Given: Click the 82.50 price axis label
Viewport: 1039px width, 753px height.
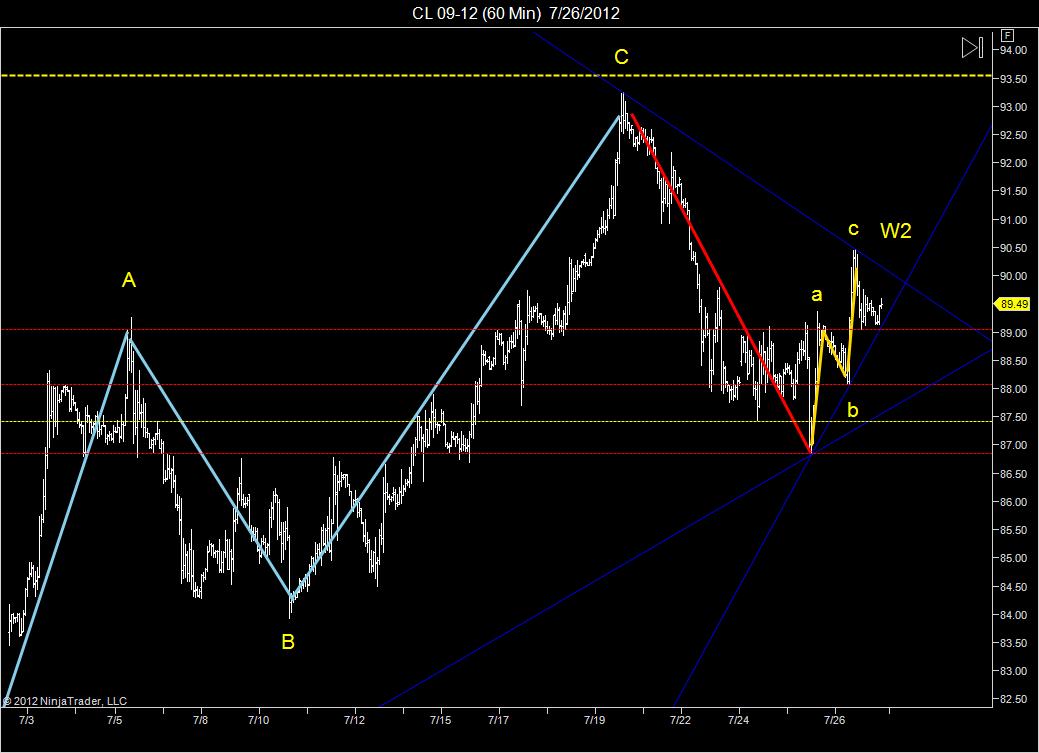Looking at the screenshot, I should coord(1014,699).
